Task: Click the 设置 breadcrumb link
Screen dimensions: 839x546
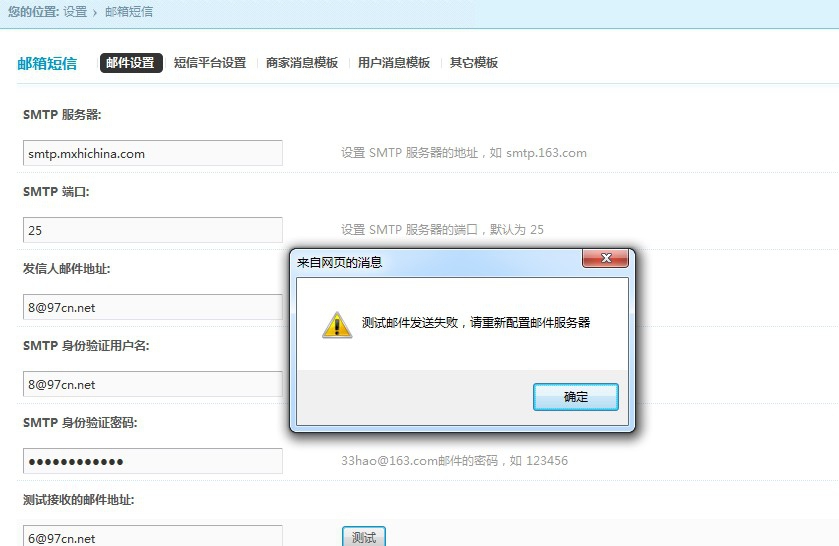Action: tap(75, 12)
